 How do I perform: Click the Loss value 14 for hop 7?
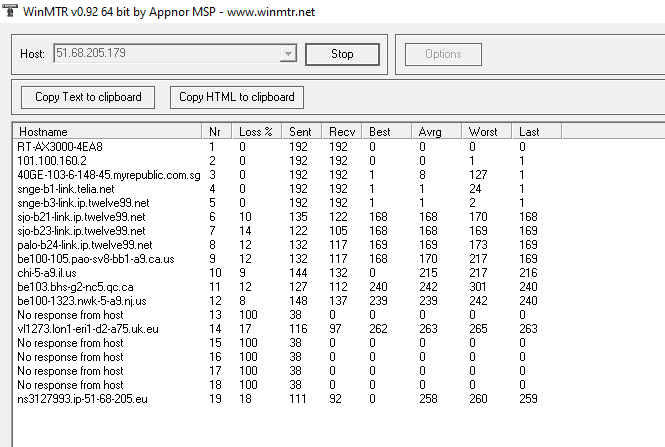pos(245,231)
